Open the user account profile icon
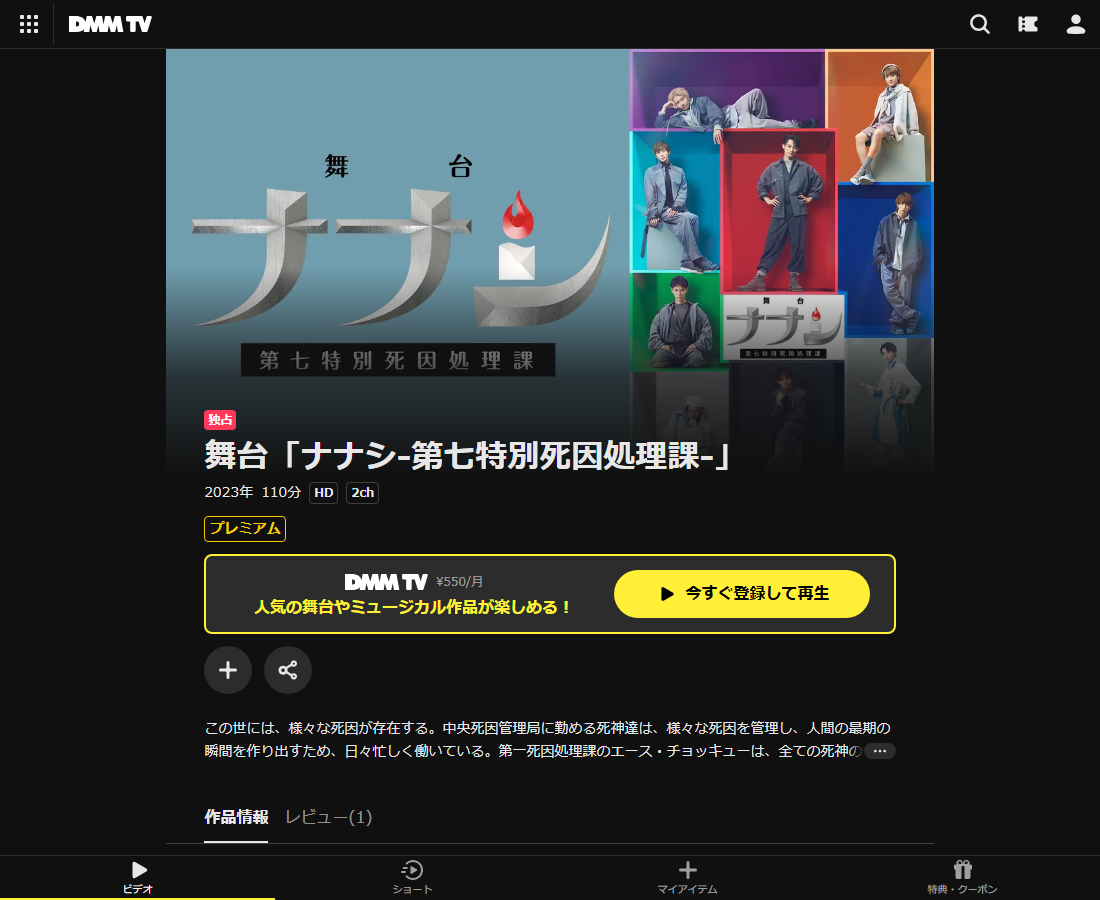Screen dimensions: 1100x900 pos(1075,25)
